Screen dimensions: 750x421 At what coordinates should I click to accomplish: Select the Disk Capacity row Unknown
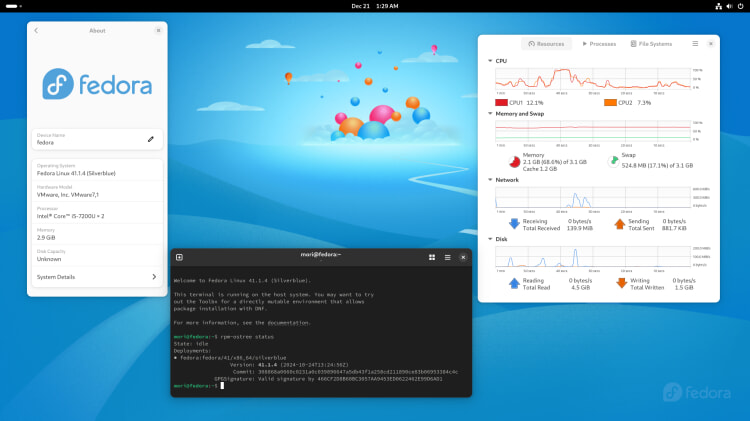(97, 255)
